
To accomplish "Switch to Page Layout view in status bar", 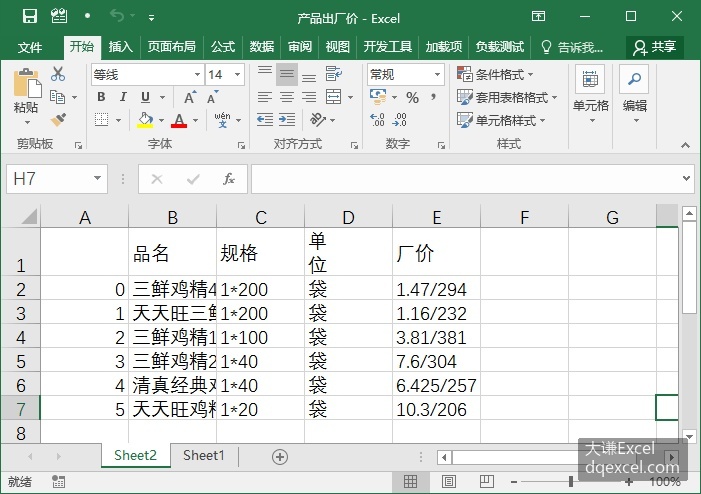I will (448, 481).
